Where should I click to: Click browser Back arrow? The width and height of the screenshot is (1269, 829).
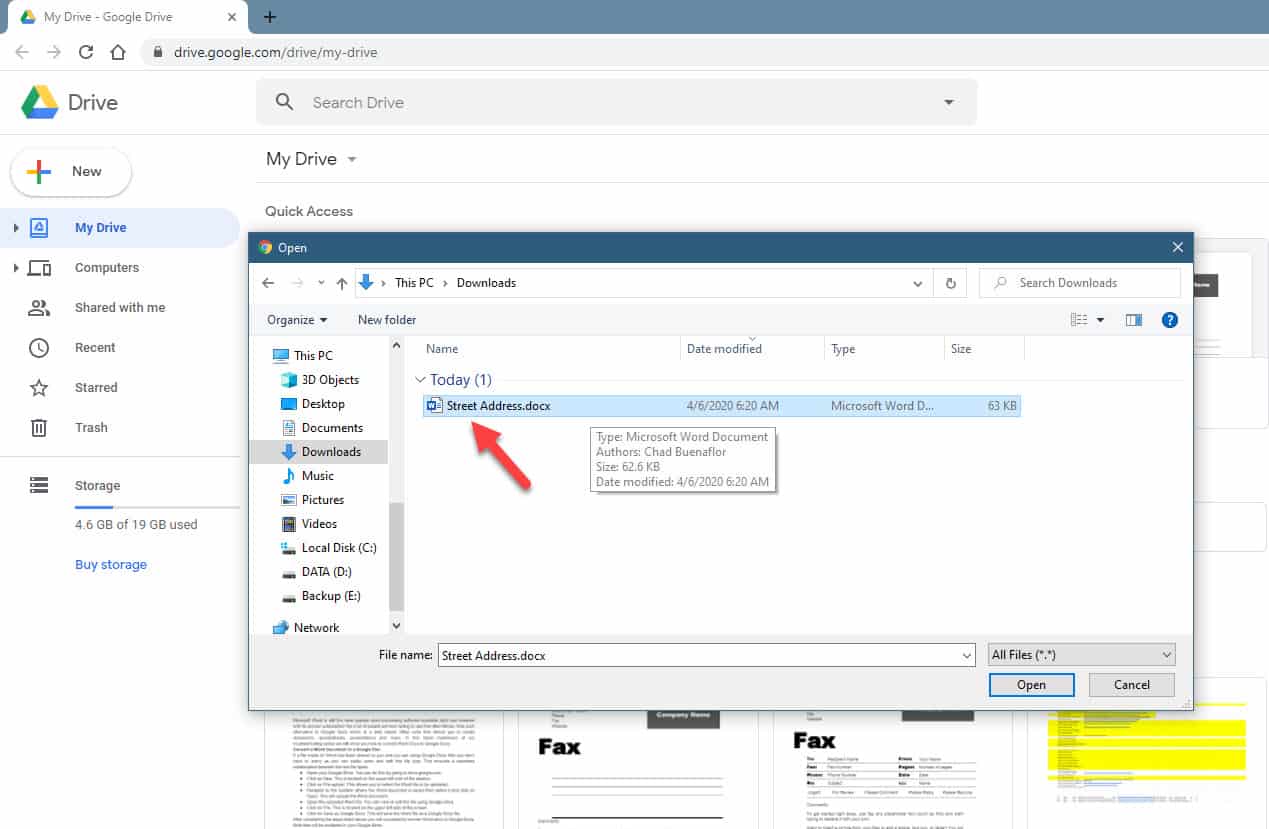click(22, 52)
